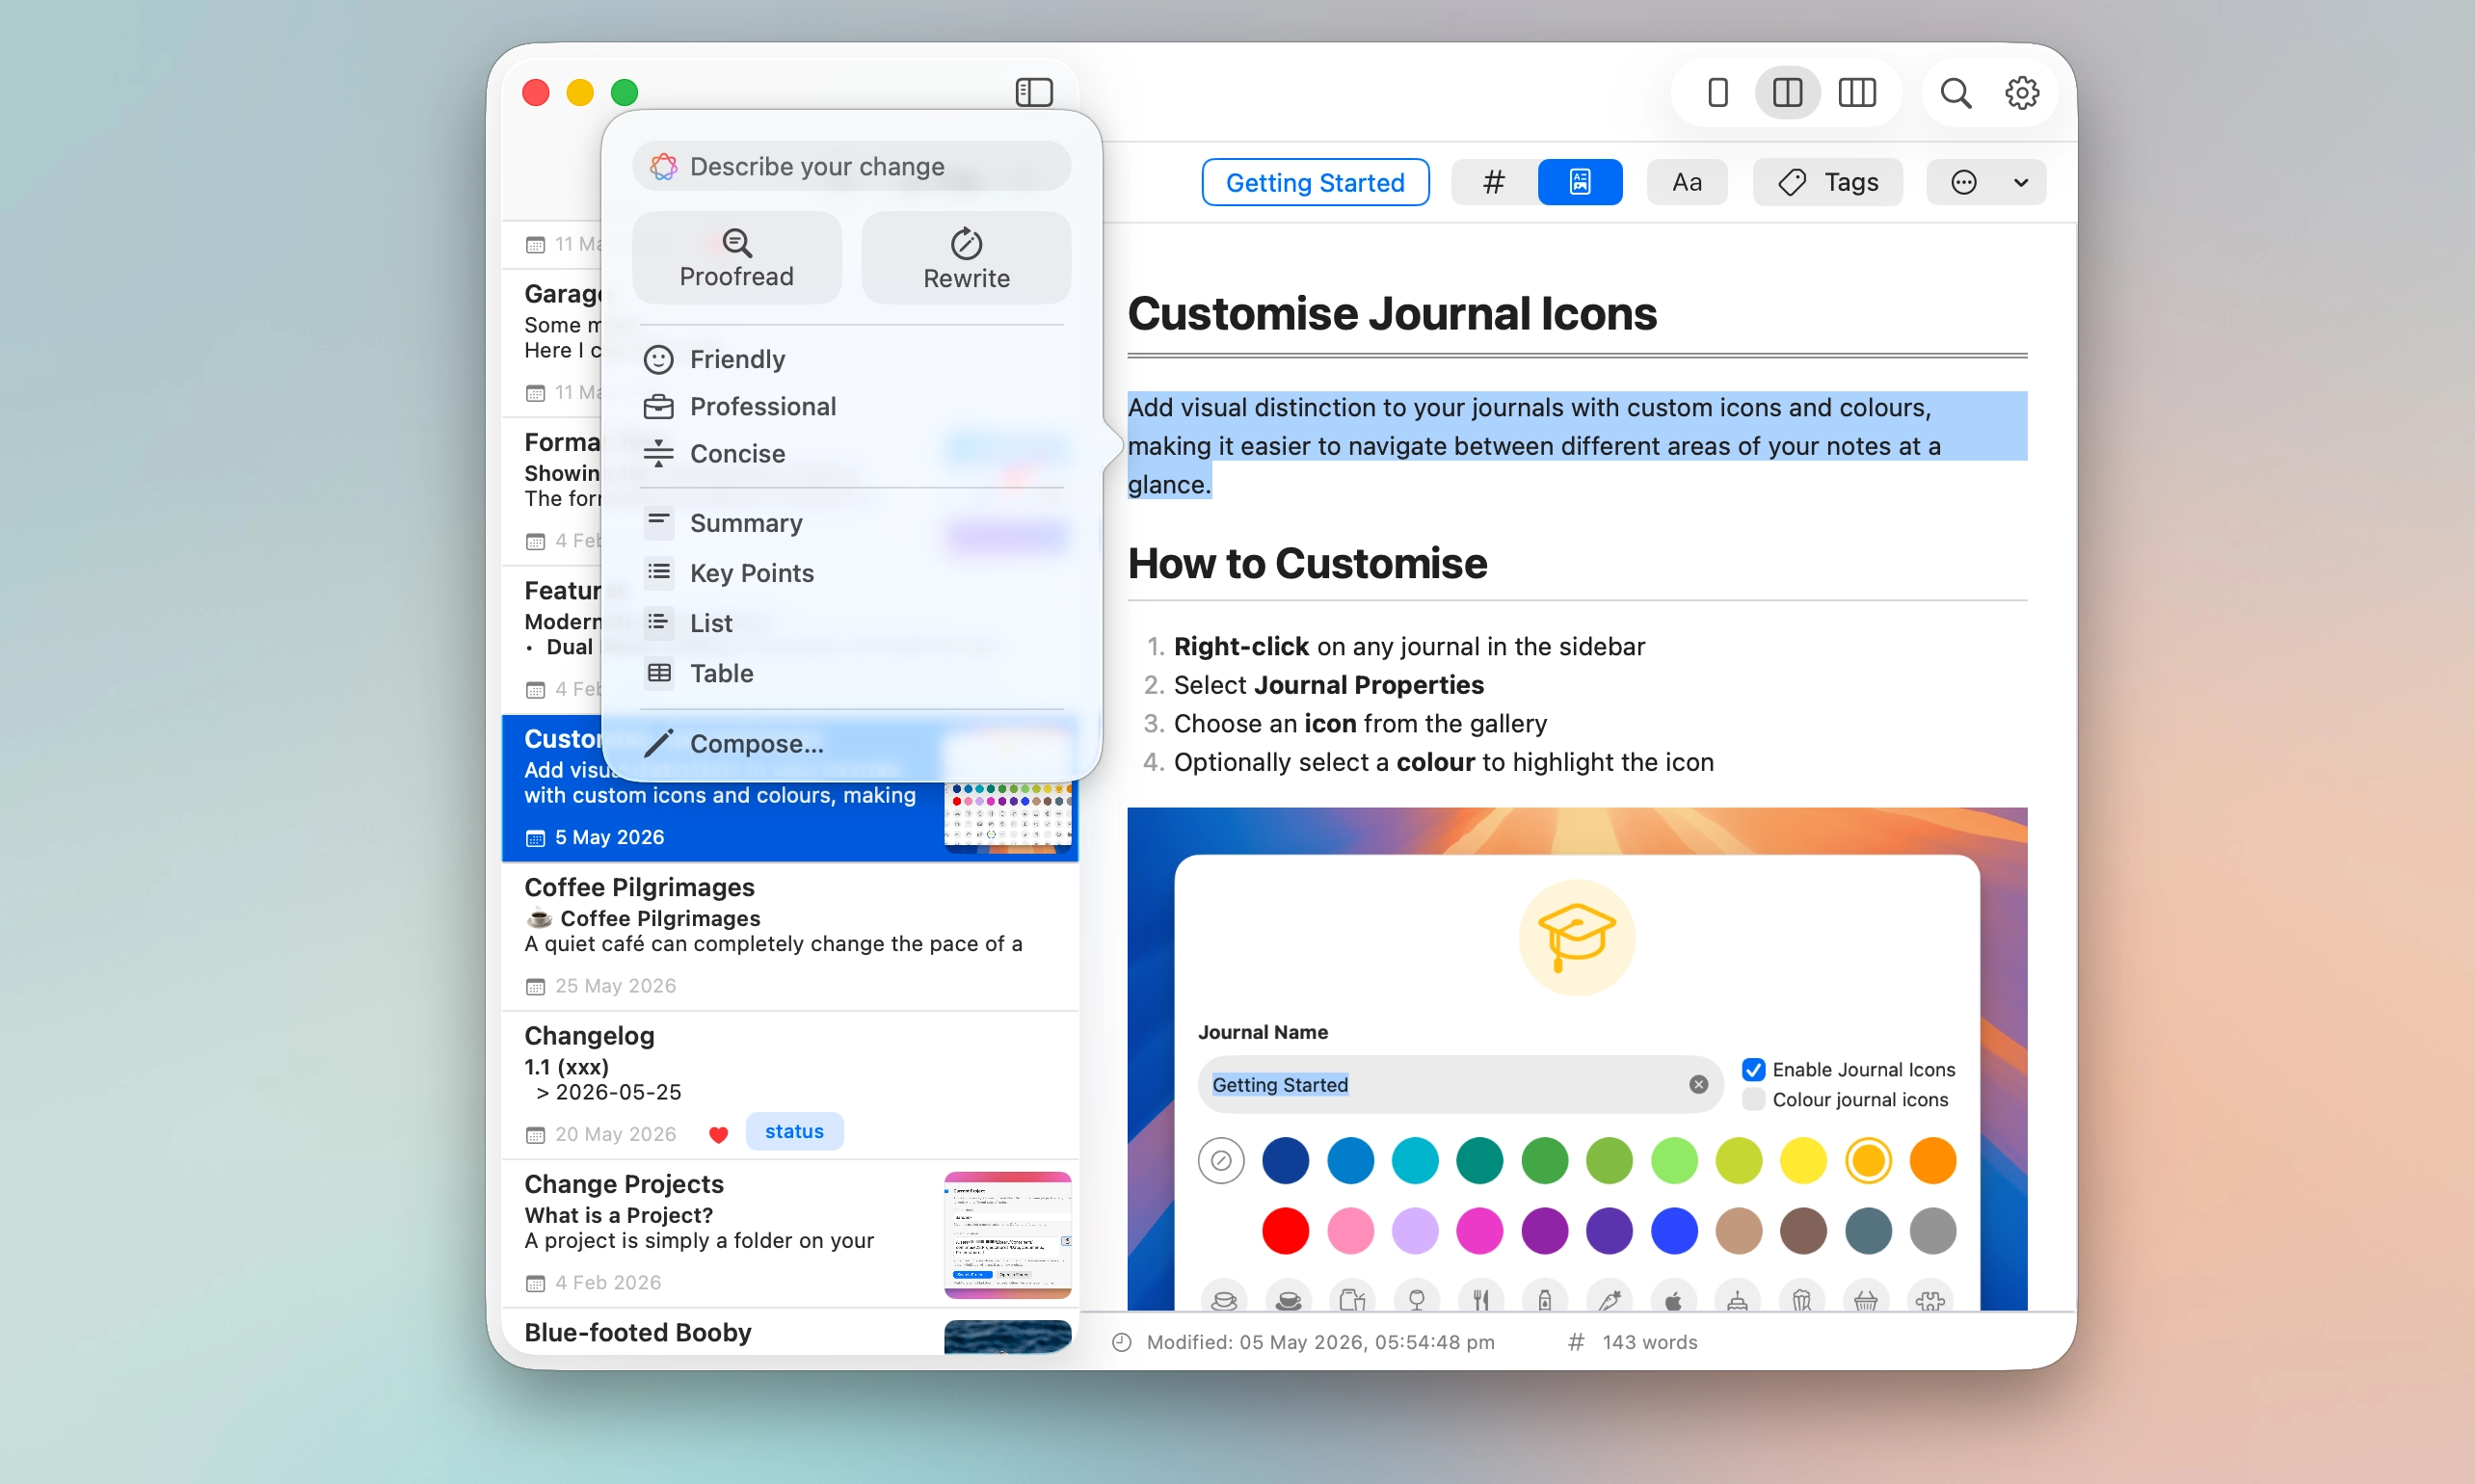This screenshot has height=1484, width=2475.
Task: Open the Blue-footed Booby note
Action: click(x=790, y=1331)
